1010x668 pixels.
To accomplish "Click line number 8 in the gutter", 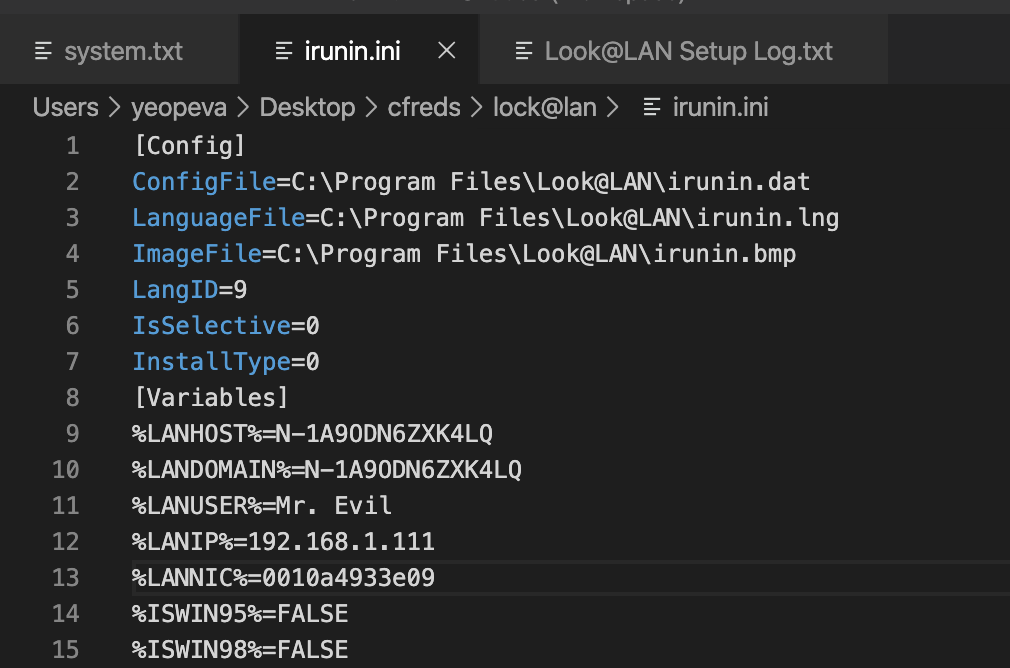I will tap(73, 397).
